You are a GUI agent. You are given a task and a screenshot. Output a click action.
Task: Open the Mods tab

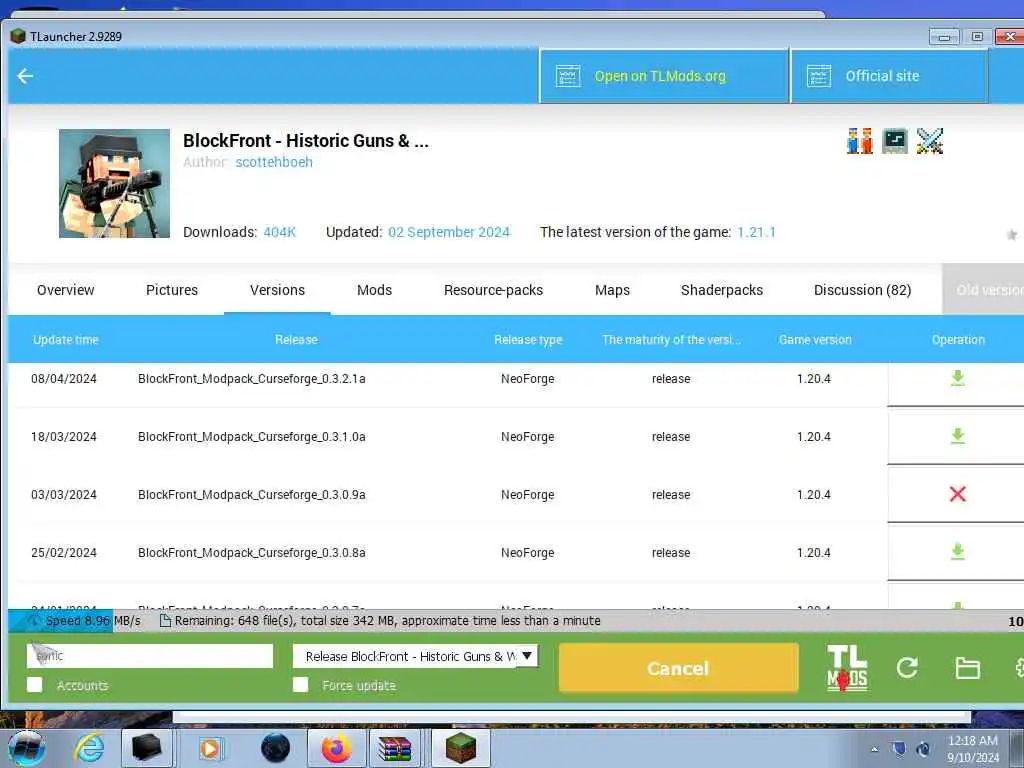[x=374, y=290]
